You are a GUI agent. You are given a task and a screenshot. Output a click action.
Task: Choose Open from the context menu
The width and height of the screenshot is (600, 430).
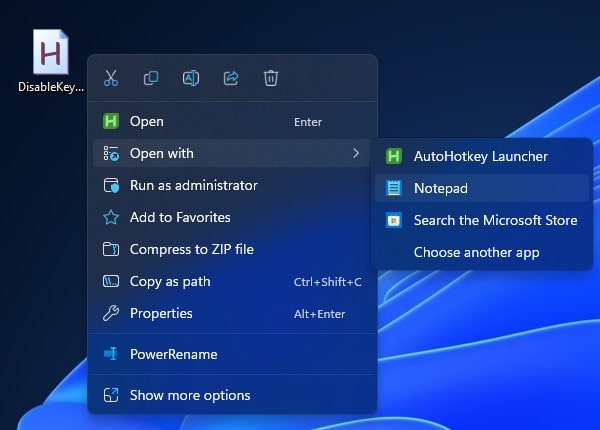[x=232, y=121]
